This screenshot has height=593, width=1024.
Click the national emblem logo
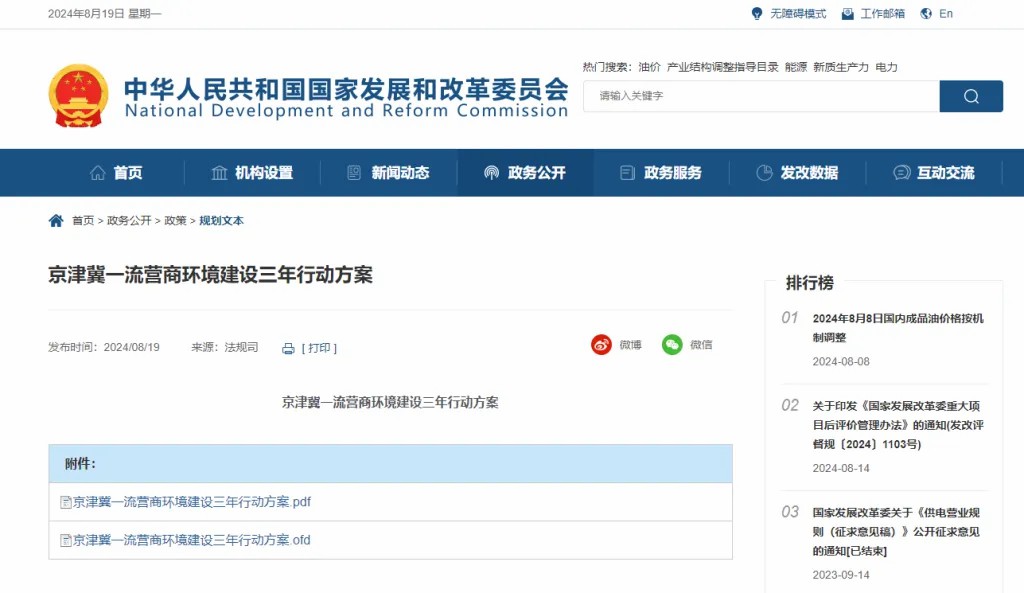point(78,96)
